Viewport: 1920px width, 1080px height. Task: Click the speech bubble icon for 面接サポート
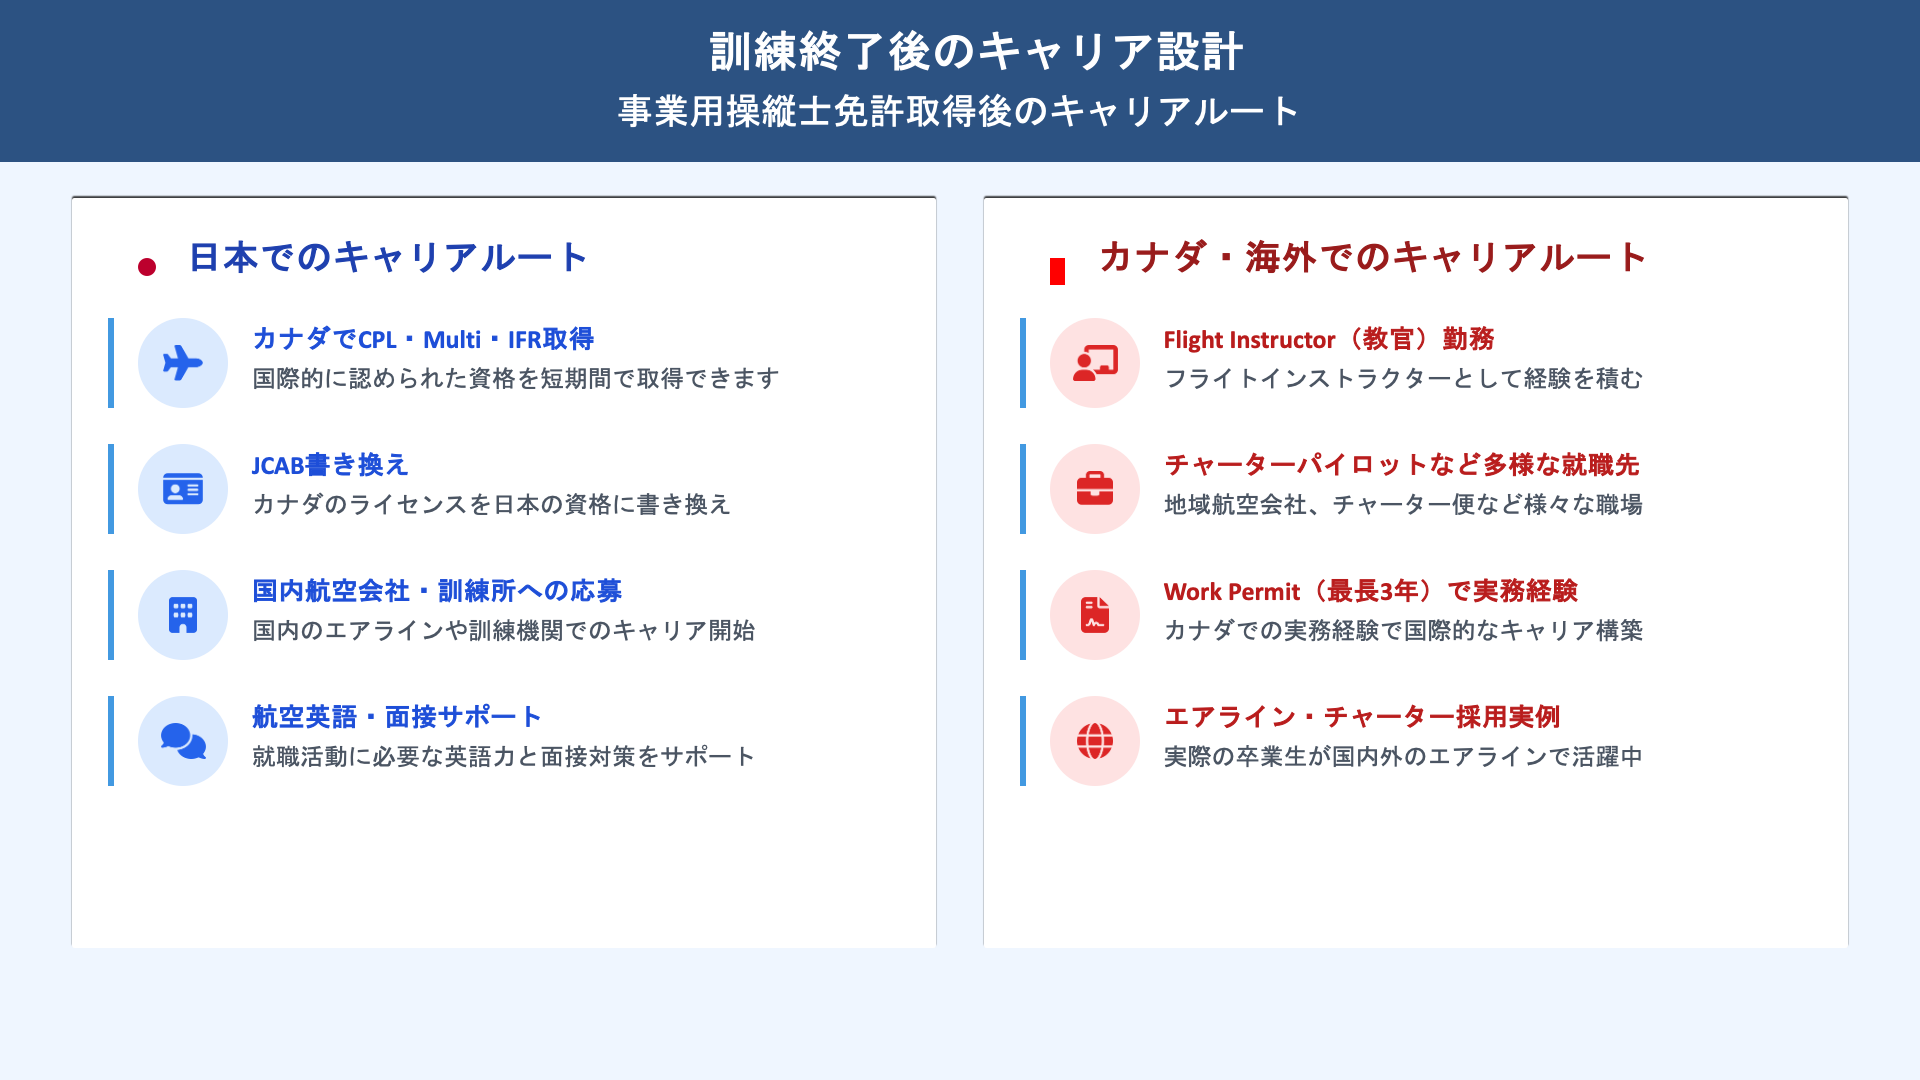tap(181, 740)
